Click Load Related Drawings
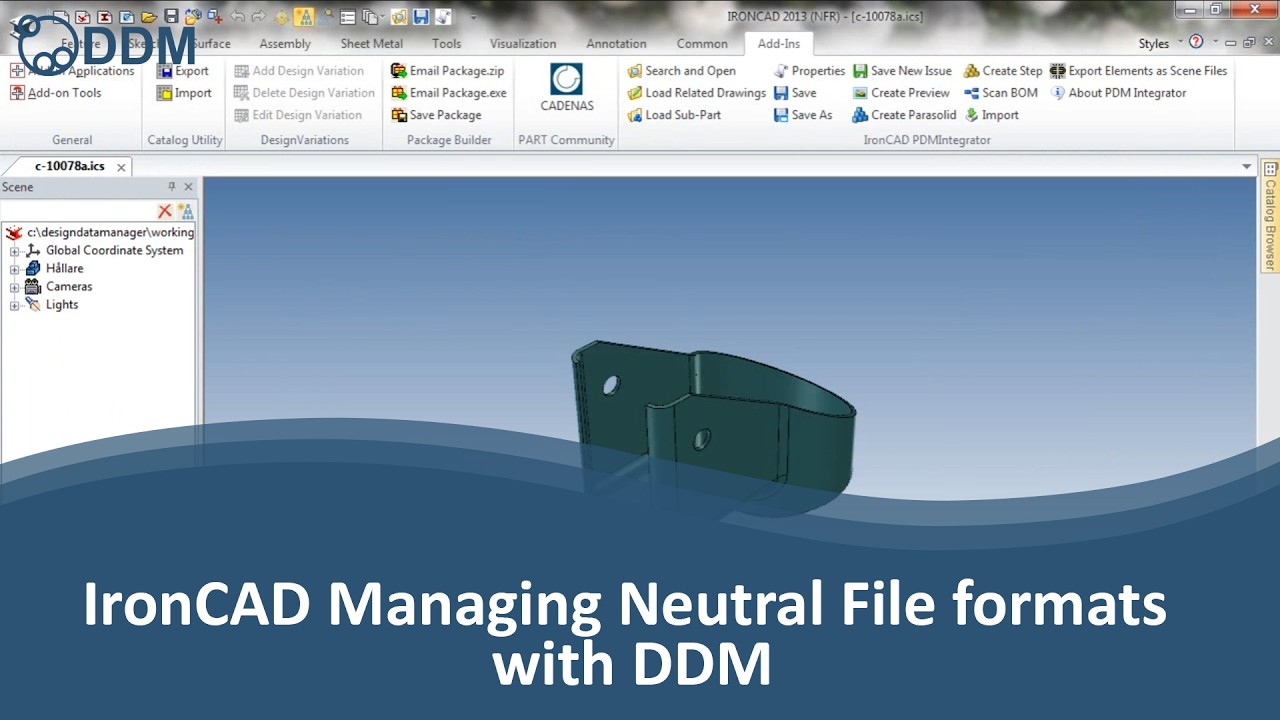 [696, 93]
